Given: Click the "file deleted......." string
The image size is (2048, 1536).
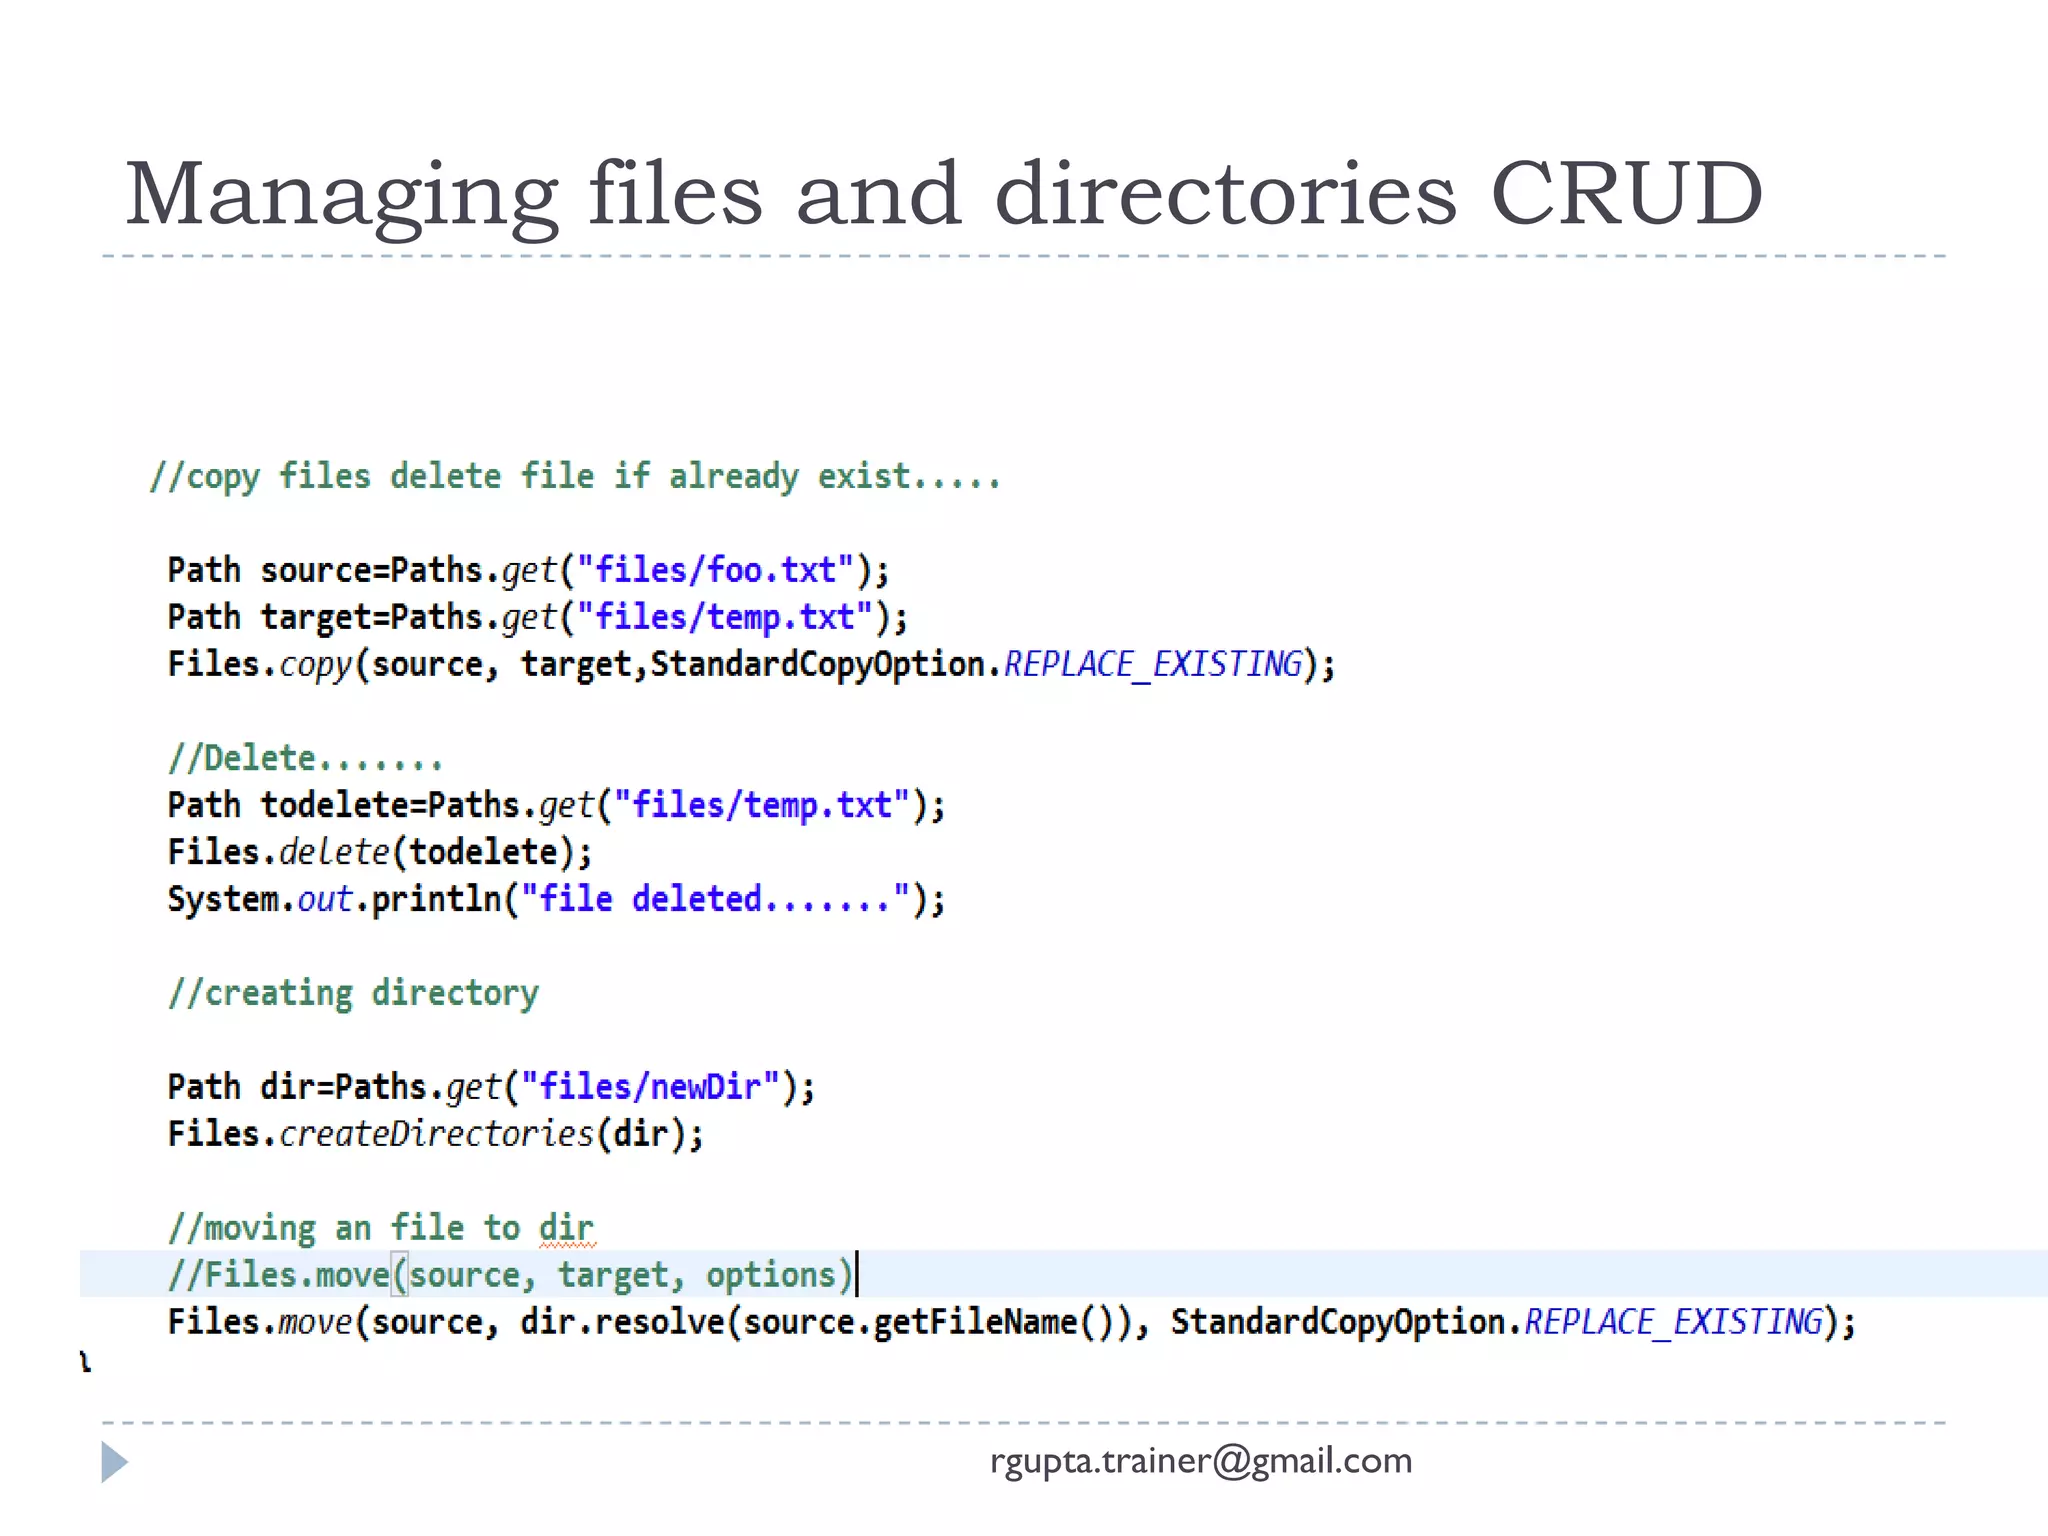Looking at the screenshot, I should click(715, 899).
